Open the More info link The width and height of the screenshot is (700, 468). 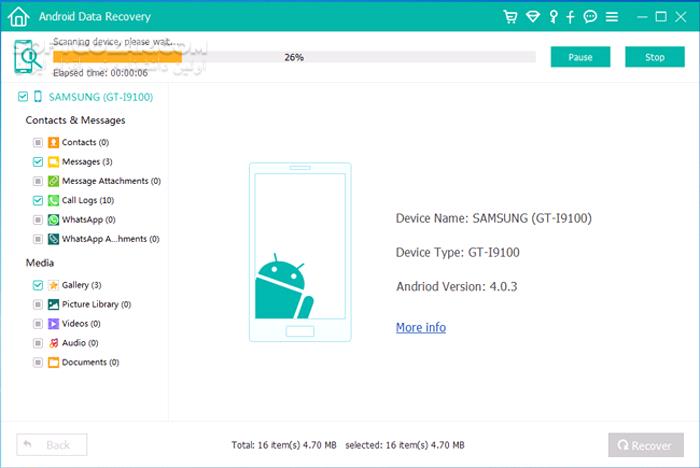point(420,327)
